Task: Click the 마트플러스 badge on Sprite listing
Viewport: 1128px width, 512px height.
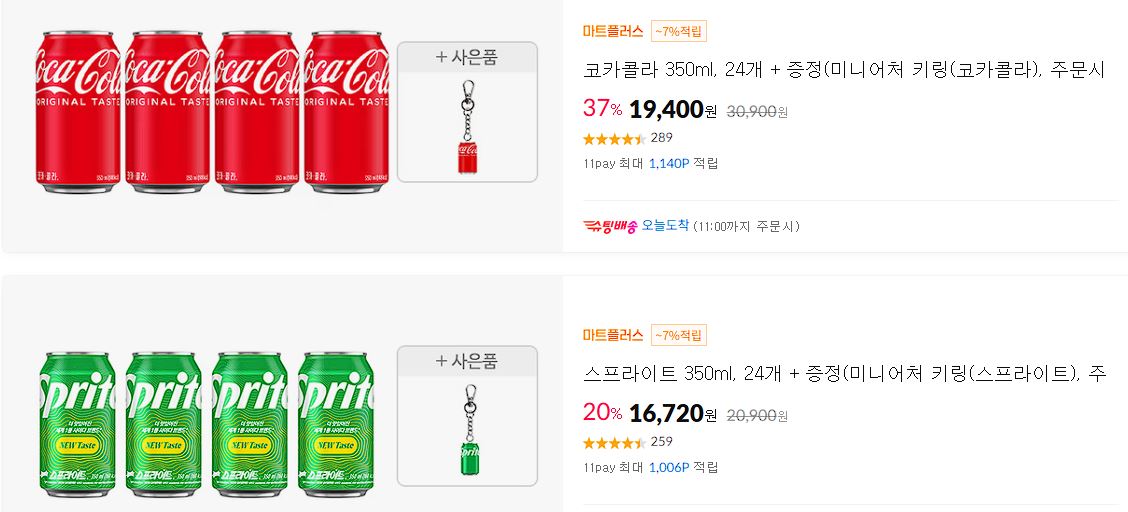Action: tap(613, 335)
